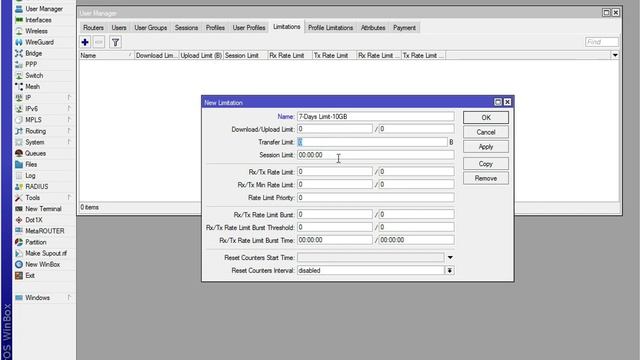Click the Upload Limit input field
This screenshot has width=640, height=360.
pyautogui.click(x=417, y=129)
